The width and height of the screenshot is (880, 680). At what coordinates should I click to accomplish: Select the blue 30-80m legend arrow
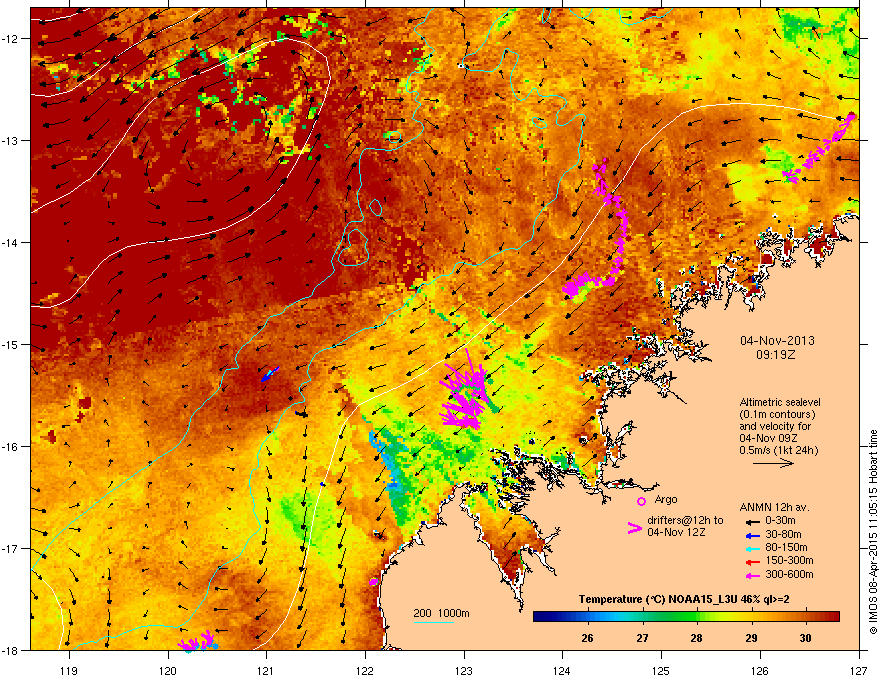pos(752,536)
